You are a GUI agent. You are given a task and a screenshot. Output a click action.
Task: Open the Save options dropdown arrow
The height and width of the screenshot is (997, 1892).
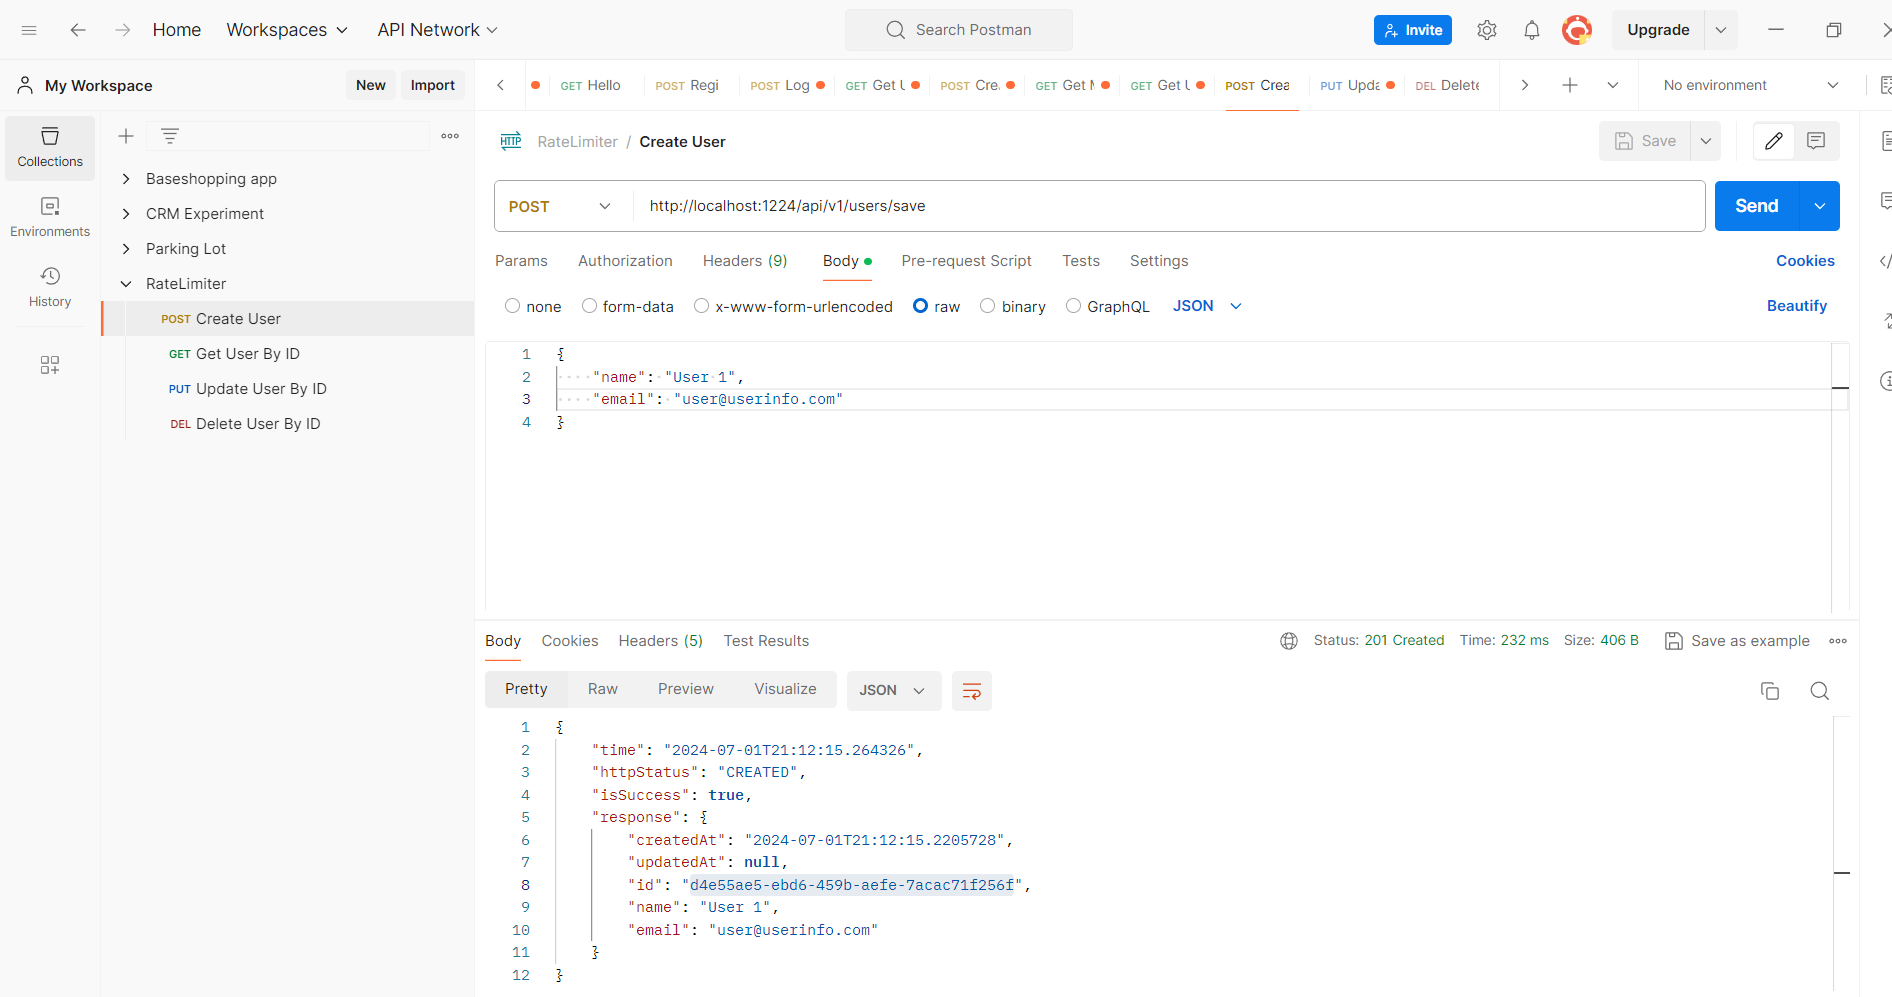[1706, 141]
